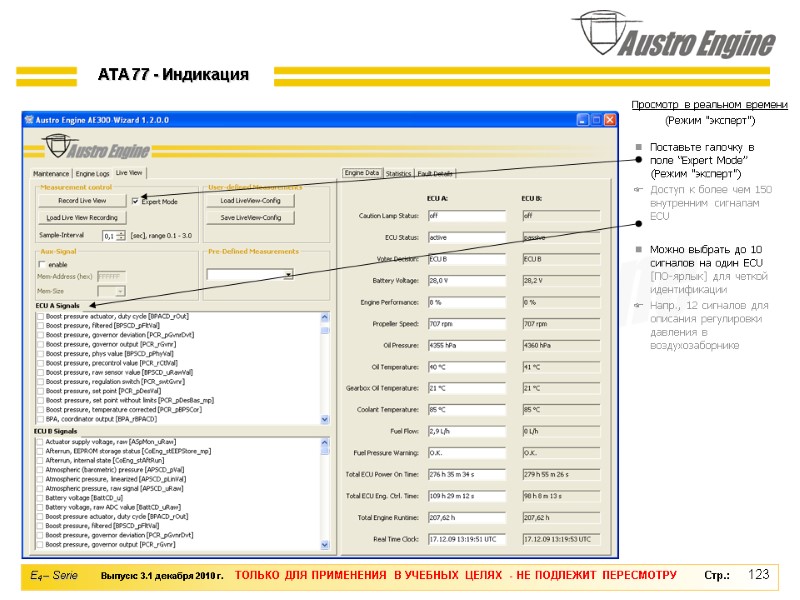Click the application icon in title bar
The width and height of the screenshot is (800, 600).
(x=29, y=120)
